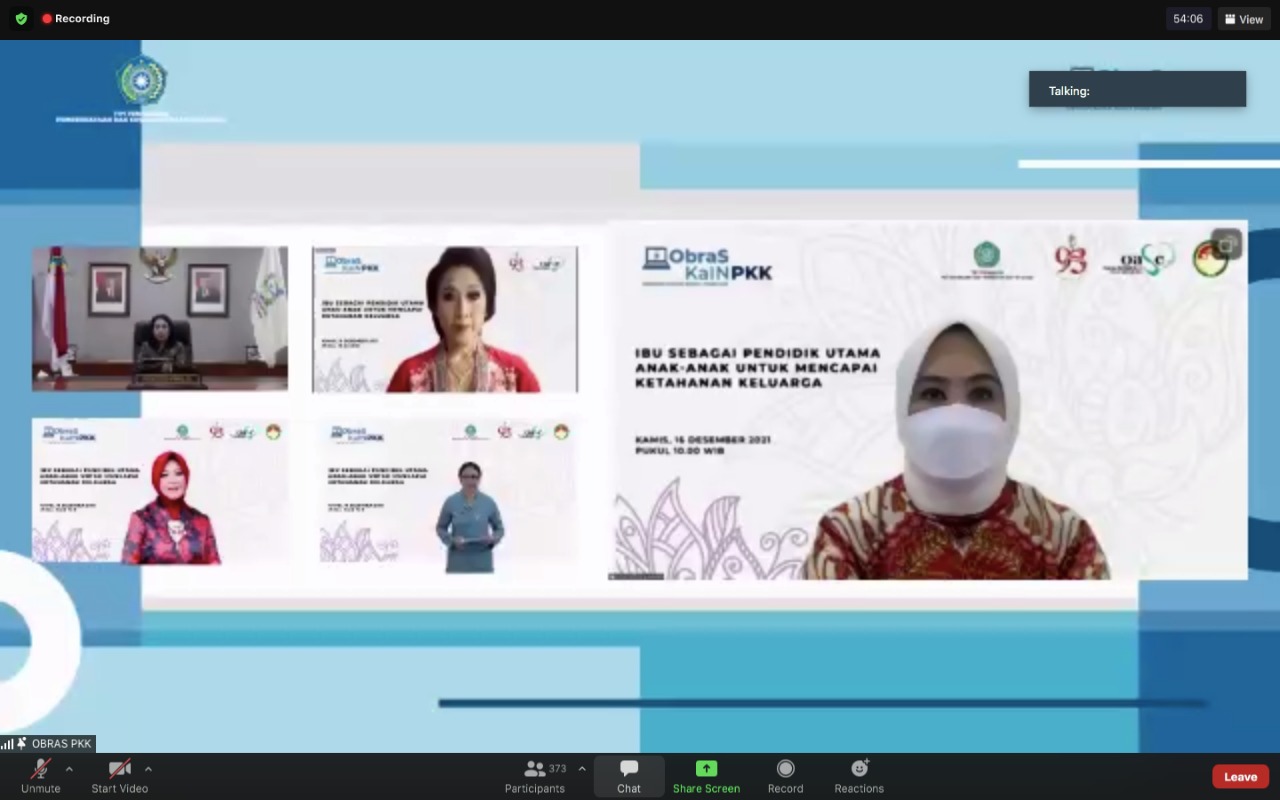1280x800 pixels.
Task: Open the Participants panel
Action: [x=535, y=775]
